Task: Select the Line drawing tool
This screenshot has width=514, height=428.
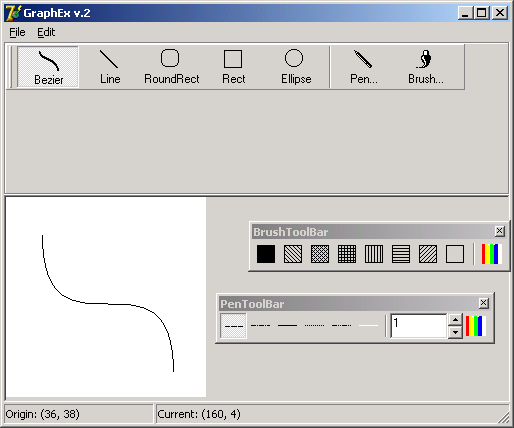Action: point(110,67)
